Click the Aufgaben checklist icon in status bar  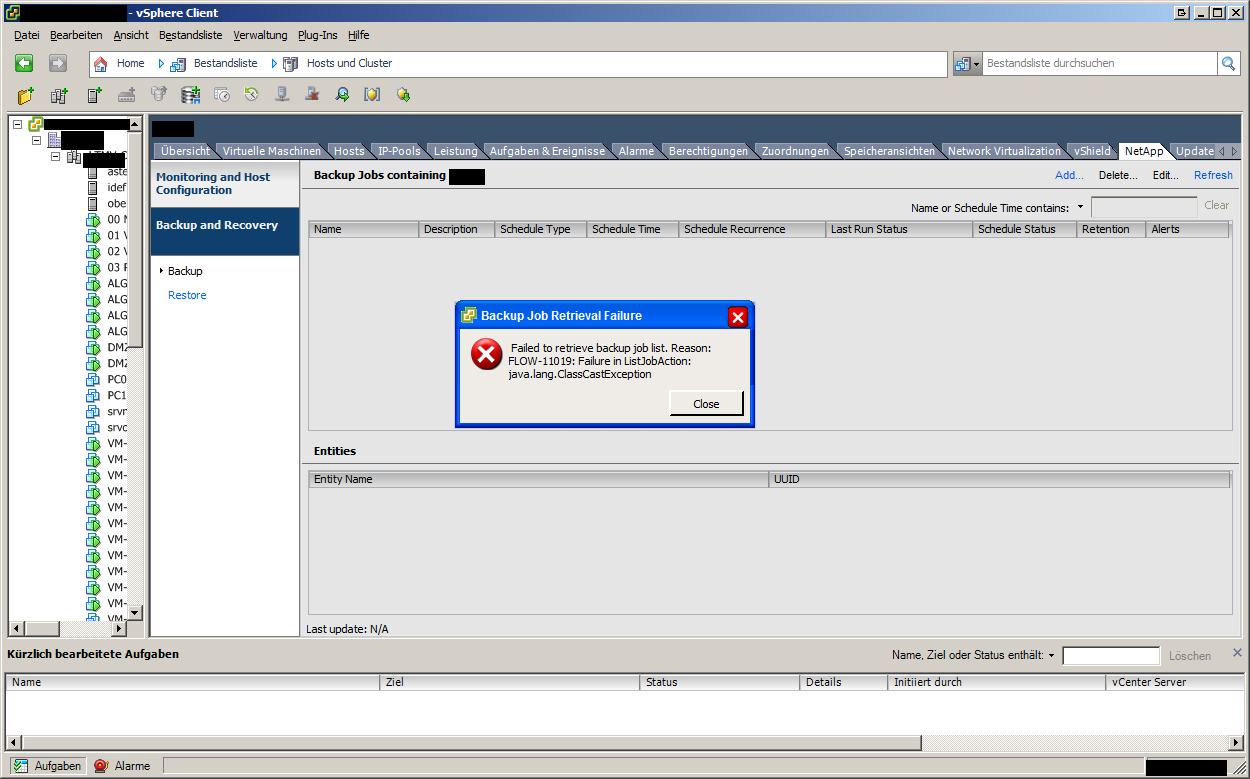(20, 766)
